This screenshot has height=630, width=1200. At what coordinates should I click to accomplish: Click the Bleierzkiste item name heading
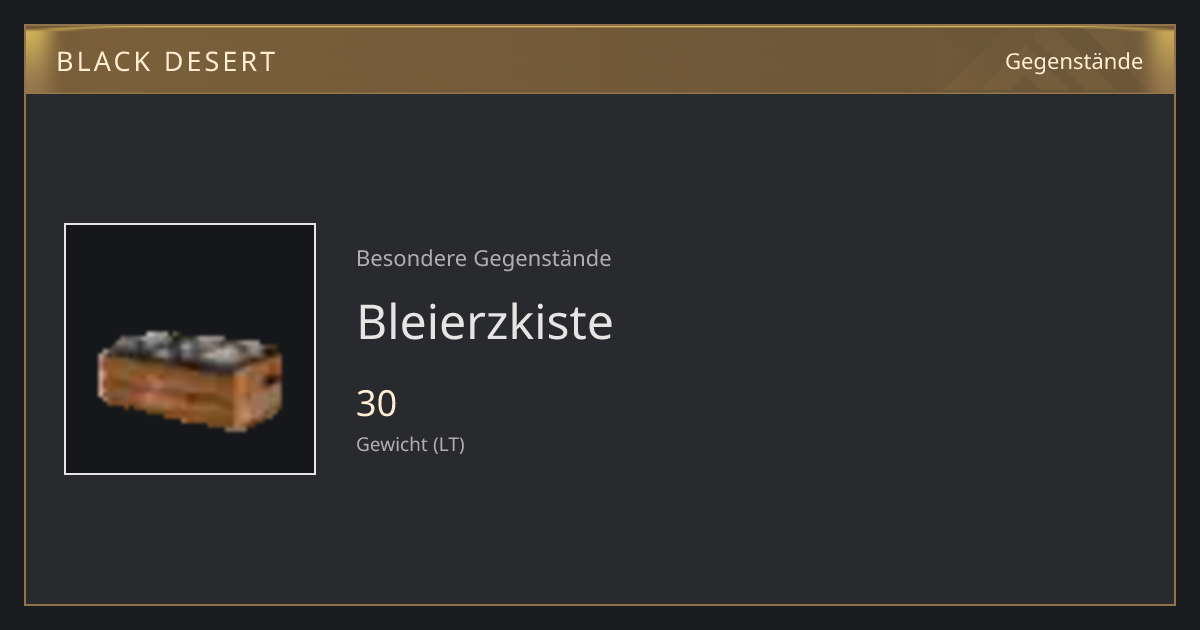[x=484, y=321]
